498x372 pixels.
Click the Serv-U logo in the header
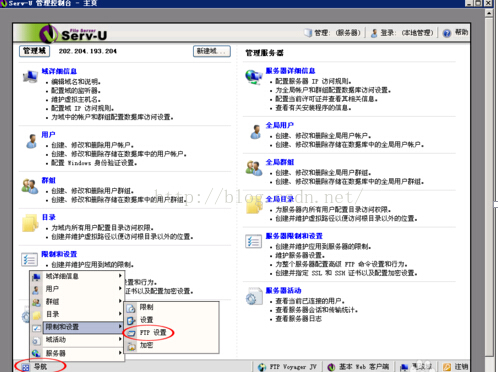pyautogui.click(x=74, y=34)
